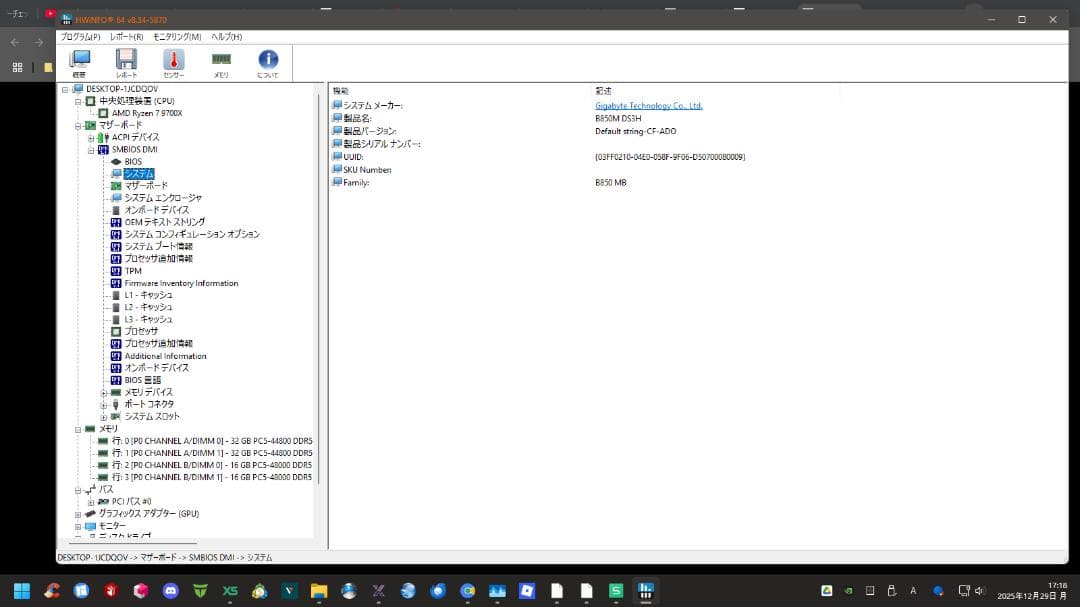This screenshot has height=607, width=1080.
Task: Expand the PCI バス #0 node
Action: [90, 502]
